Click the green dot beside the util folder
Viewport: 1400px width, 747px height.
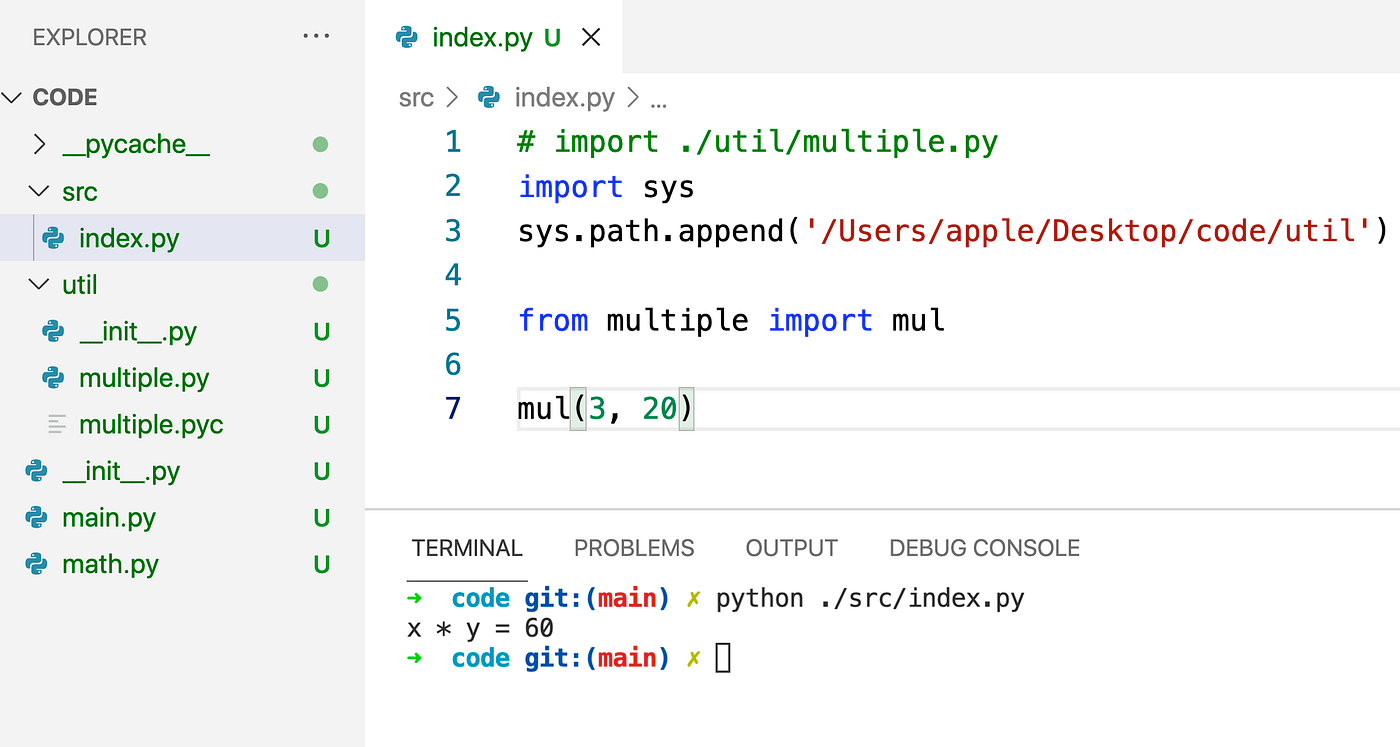(320, 284)
